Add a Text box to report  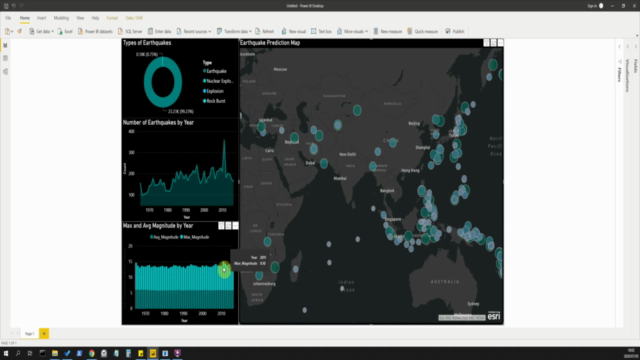point(321,31)
